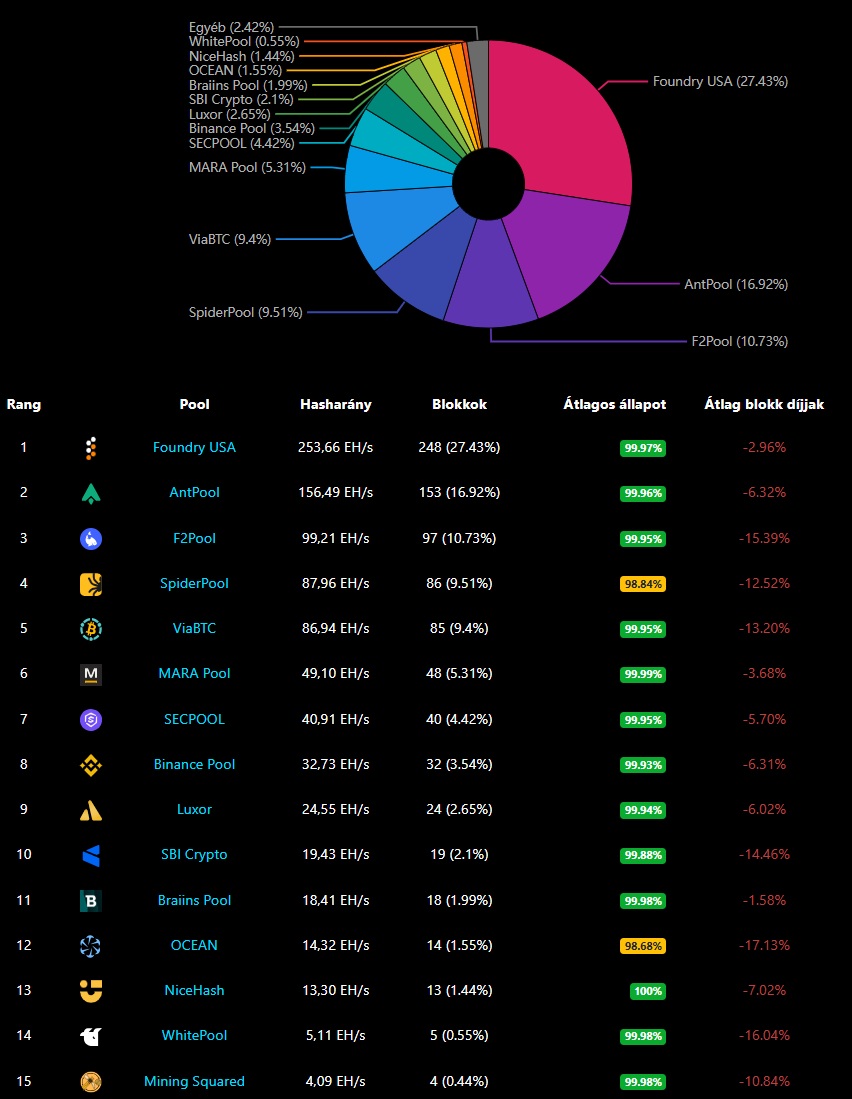Viewport: 852px width, 1099px height.
Task: Follow the WhitePool link in table
Action: click(194, 1036)
